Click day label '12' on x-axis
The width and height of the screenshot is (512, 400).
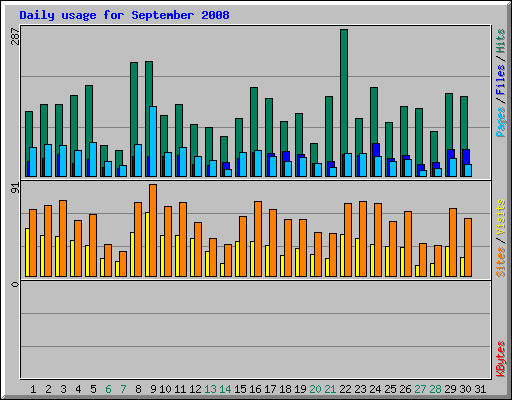[x=195, y=389]
